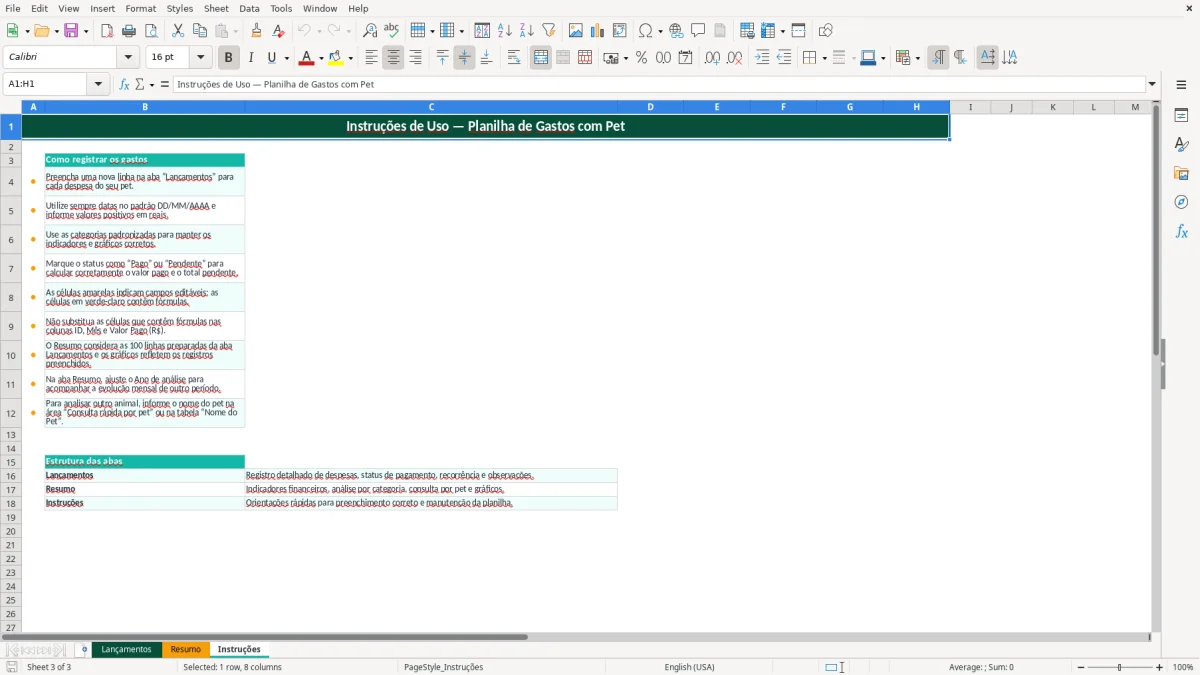Open the Font Name dropdown
This screenshot has width=1200, height=675.
click(x=130, y=58)
